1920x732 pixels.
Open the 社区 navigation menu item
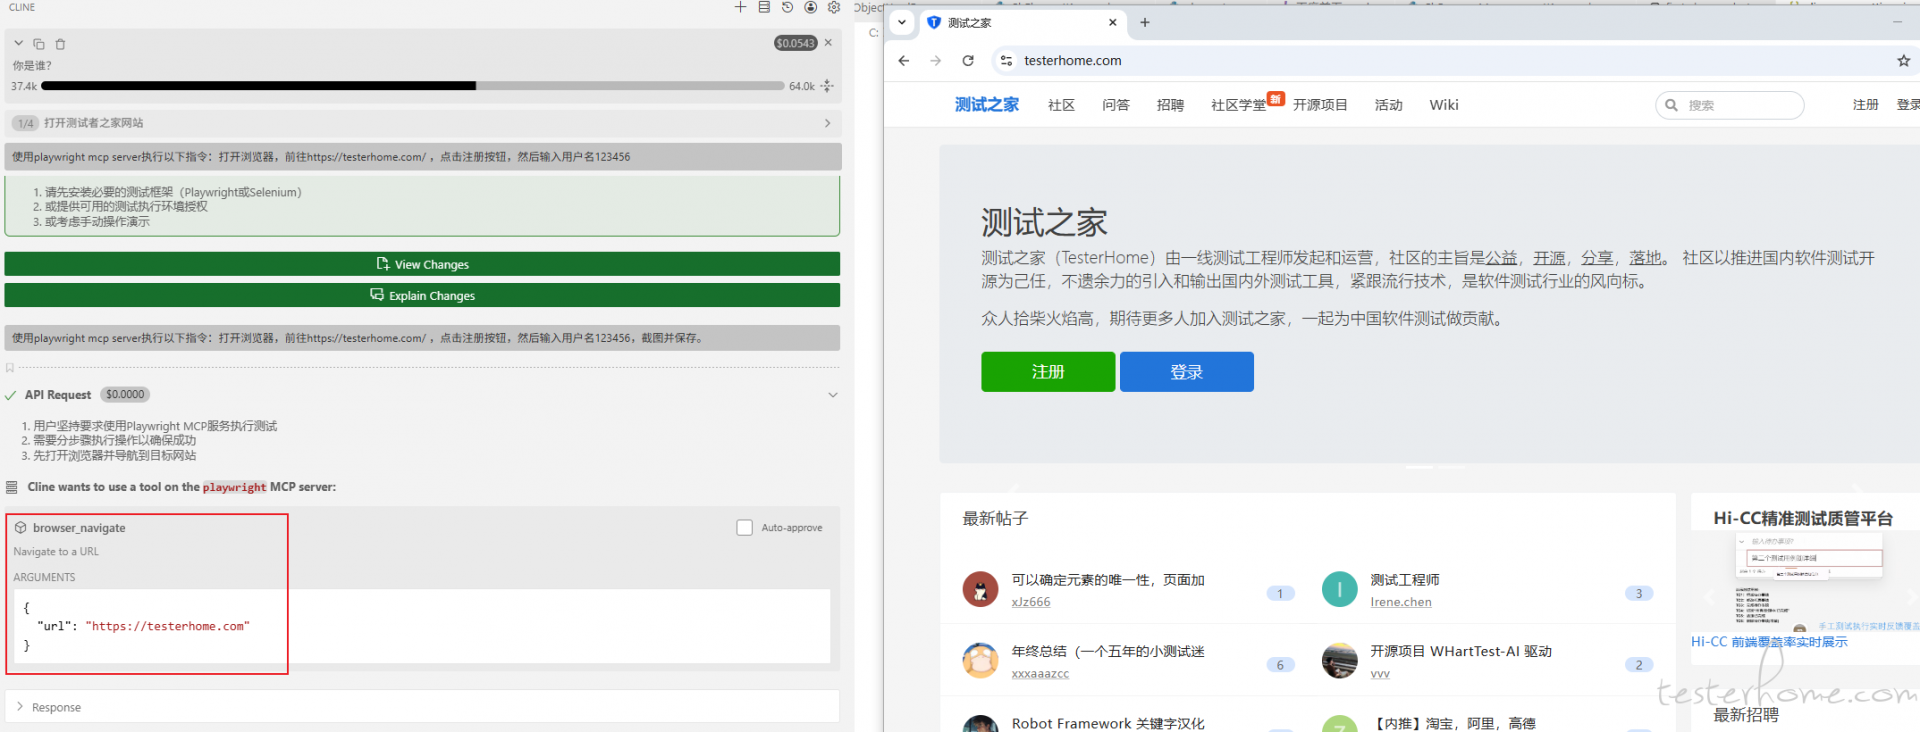point(1061,105)
